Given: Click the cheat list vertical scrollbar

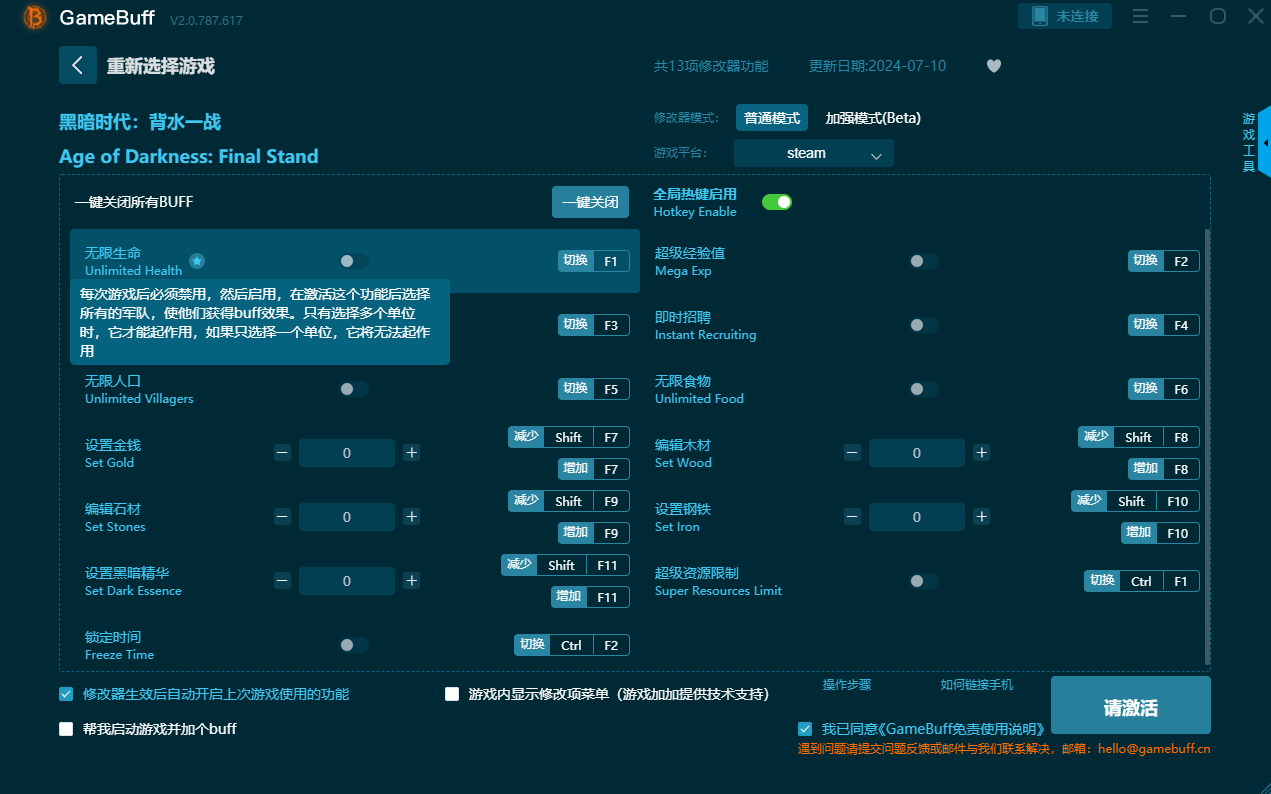Looking at the screenshot, I should [1206, 446].
